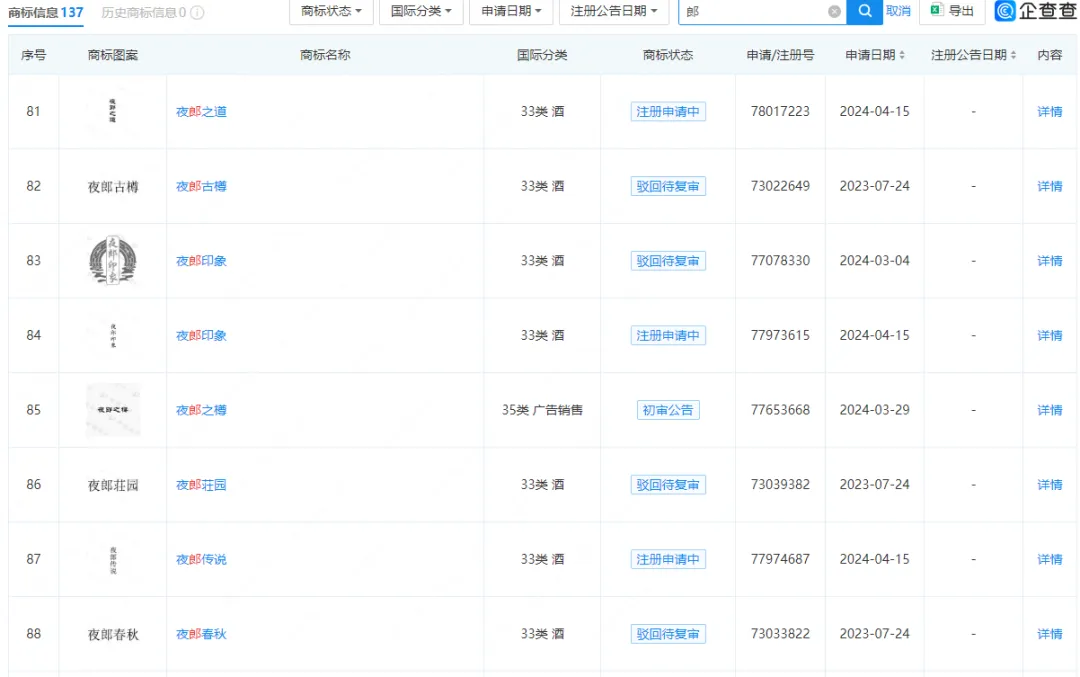Click the 取消 link next to search
This screenshot has height=677, width=1080.
(x=898, y=11)
